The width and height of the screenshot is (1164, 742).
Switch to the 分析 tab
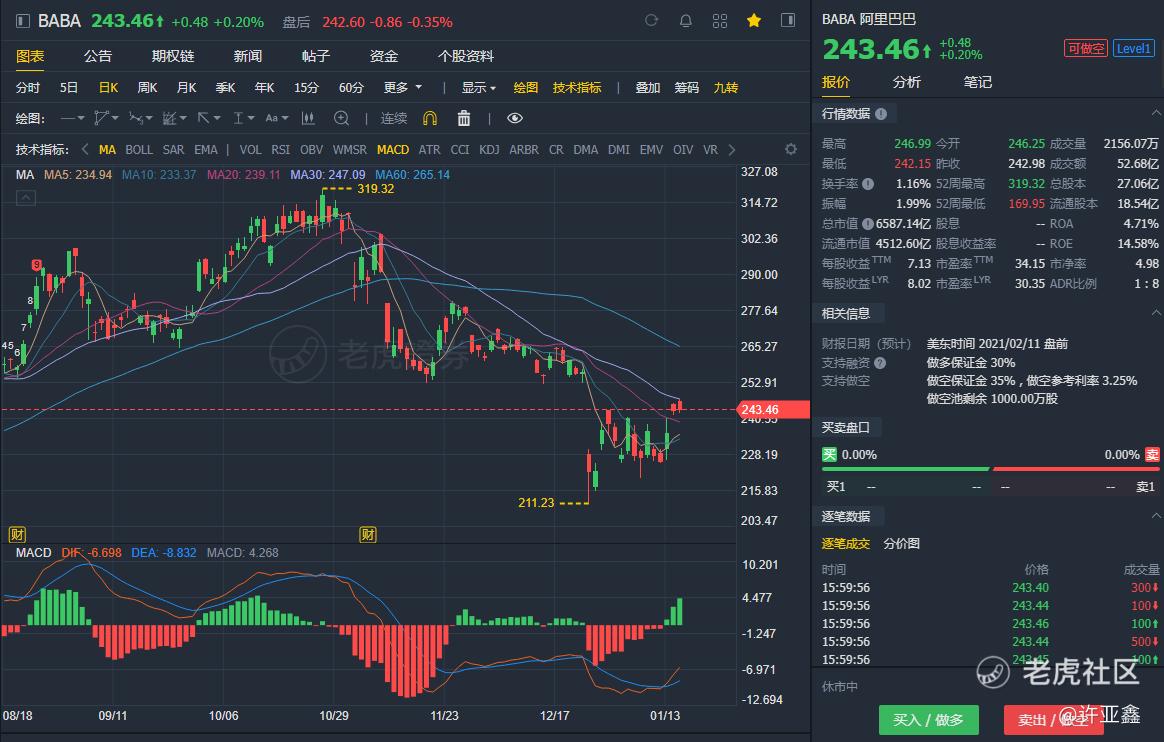[906, 82]
